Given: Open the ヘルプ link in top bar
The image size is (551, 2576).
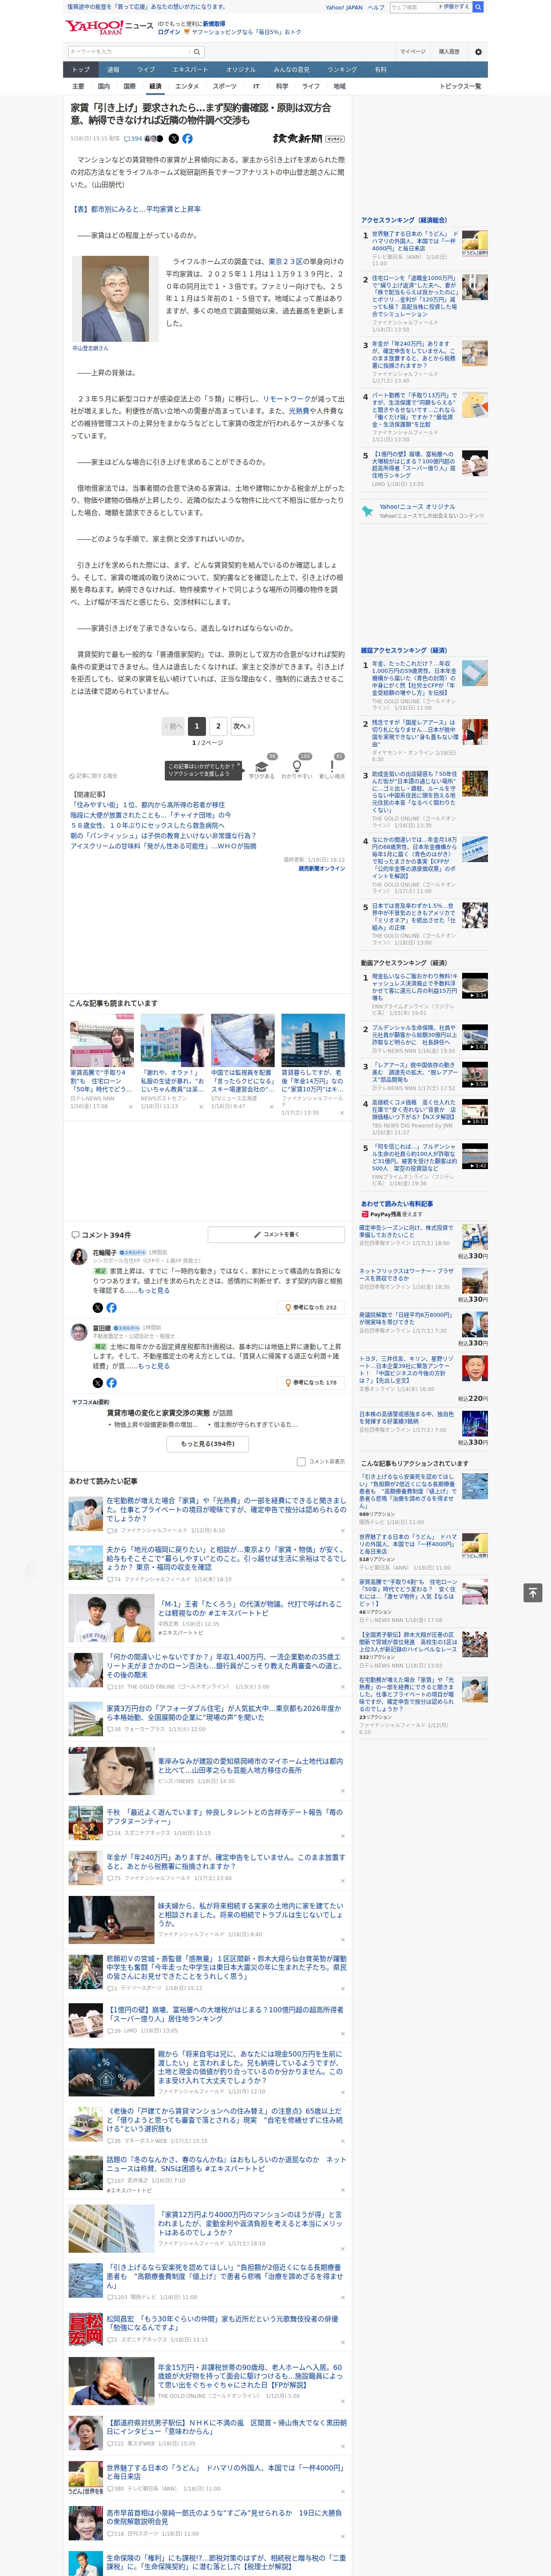Looking at the screenshot, I should [x=376, y=7].
